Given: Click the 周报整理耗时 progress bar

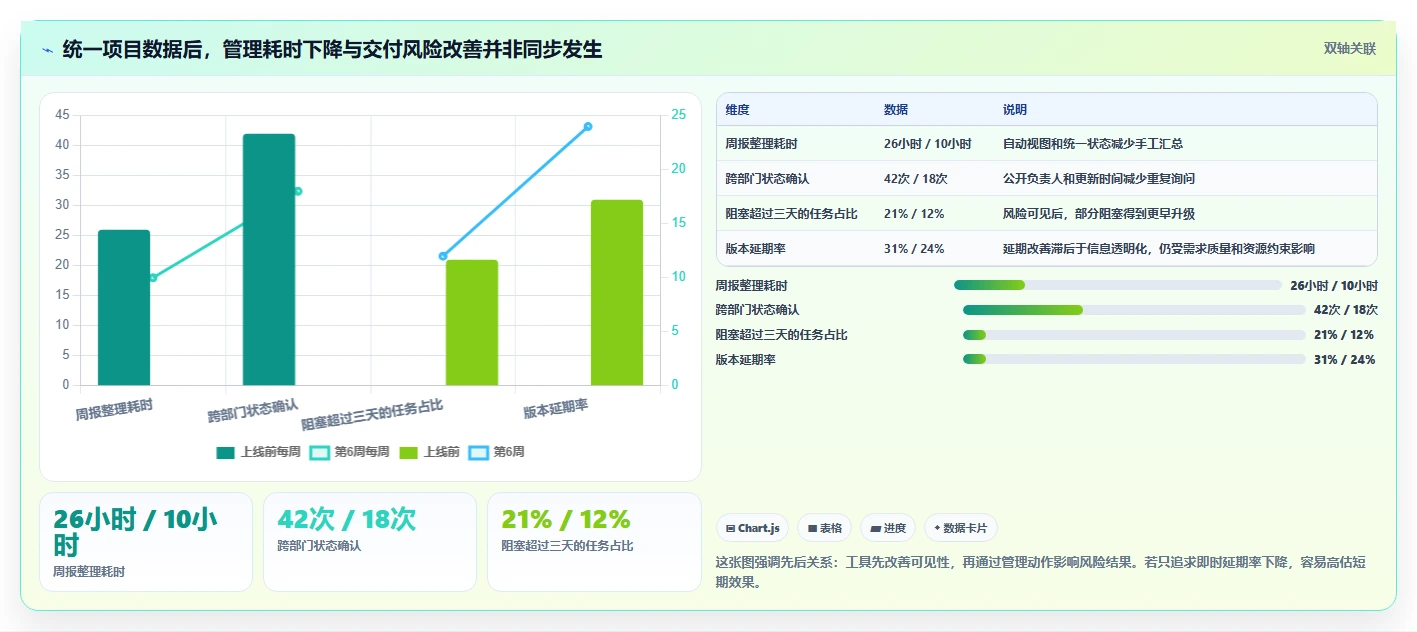Looking at the screenshot, I should (1118, 285).
